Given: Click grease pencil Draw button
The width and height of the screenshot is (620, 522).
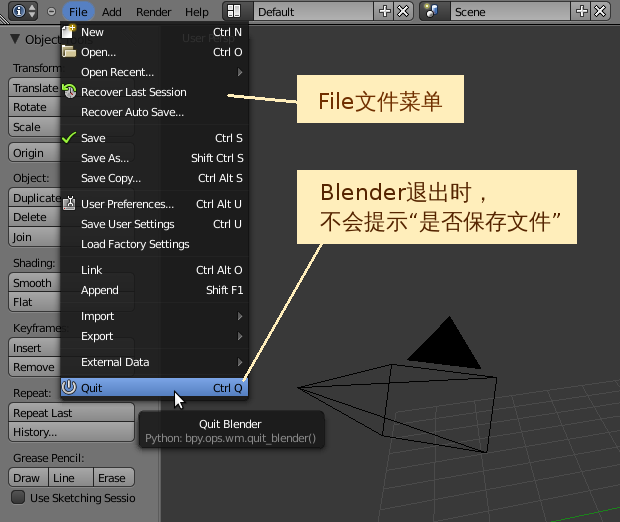Looking at the screenshot, I should click(28, 478).
